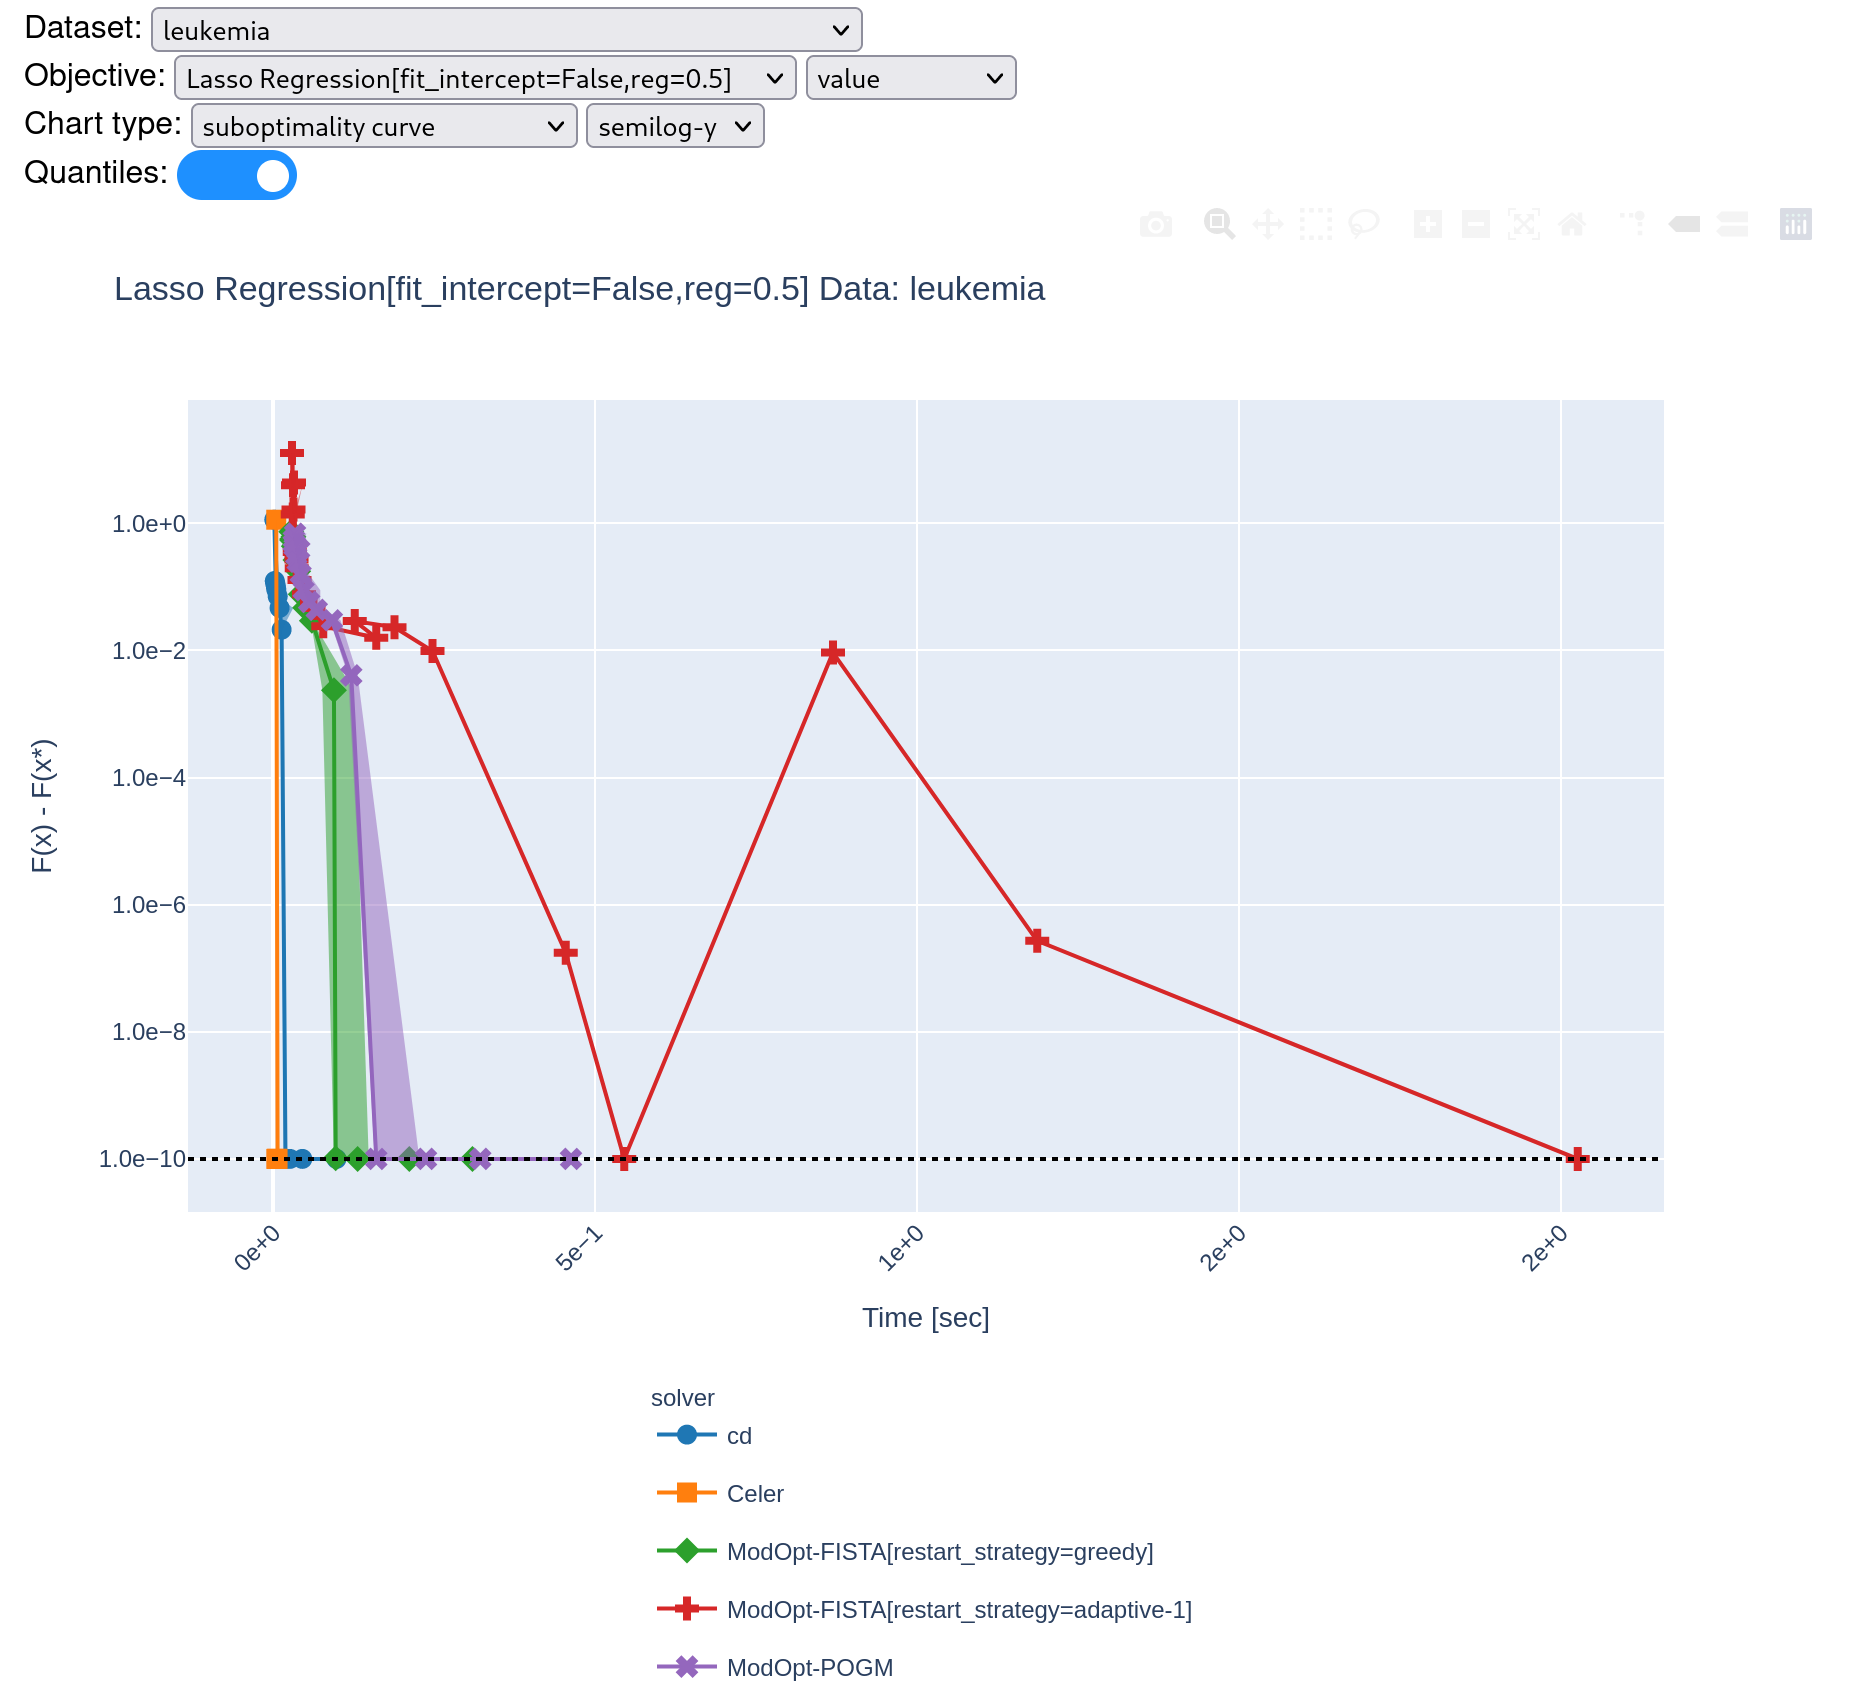
Task: Click the 5e−1 x-axis tick label
Action: (580, 1248)
